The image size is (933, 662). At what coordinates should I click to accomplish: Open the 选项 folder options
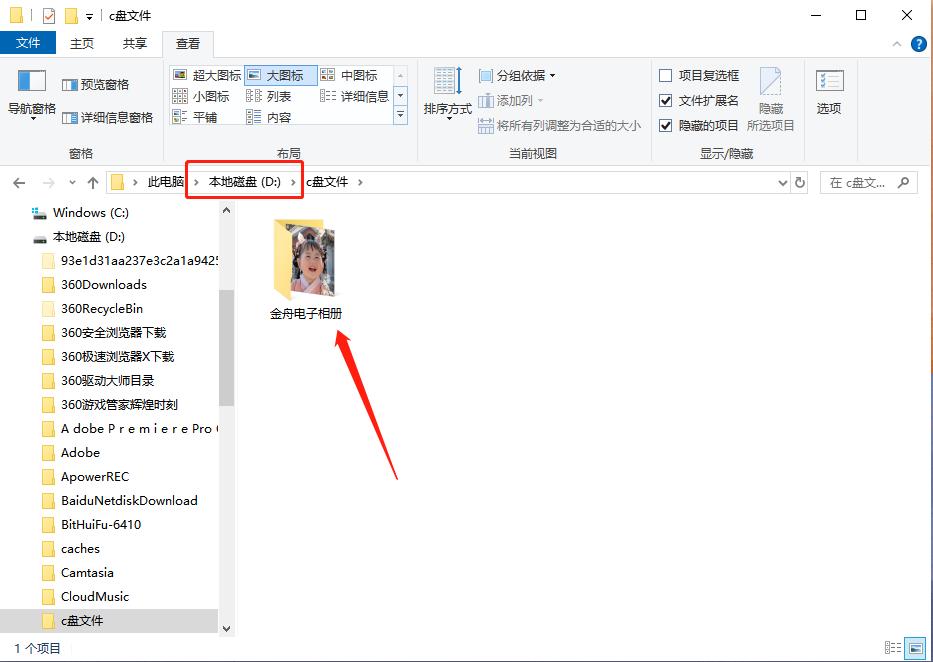tap(829, 91)
